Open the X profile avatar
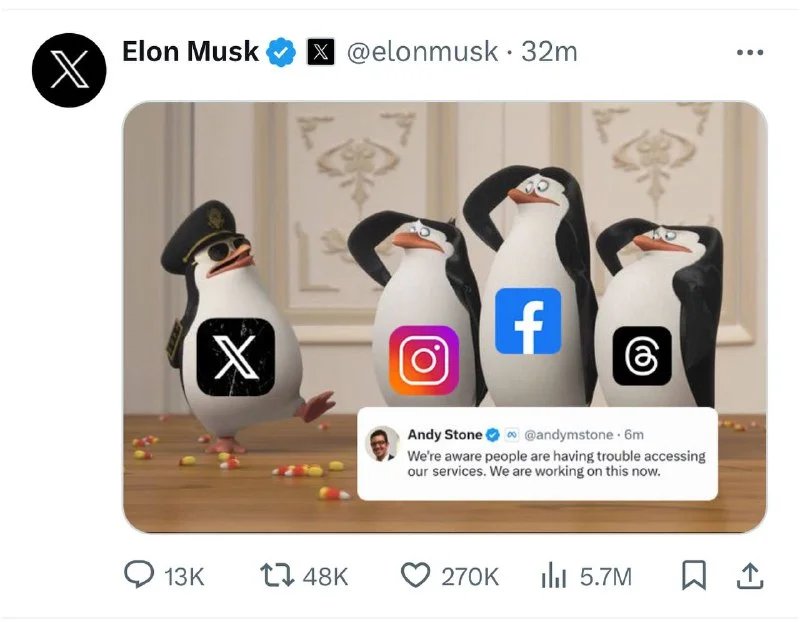Image resolution: width=800 pixels, height=622 pixels. tap(69, 70)
